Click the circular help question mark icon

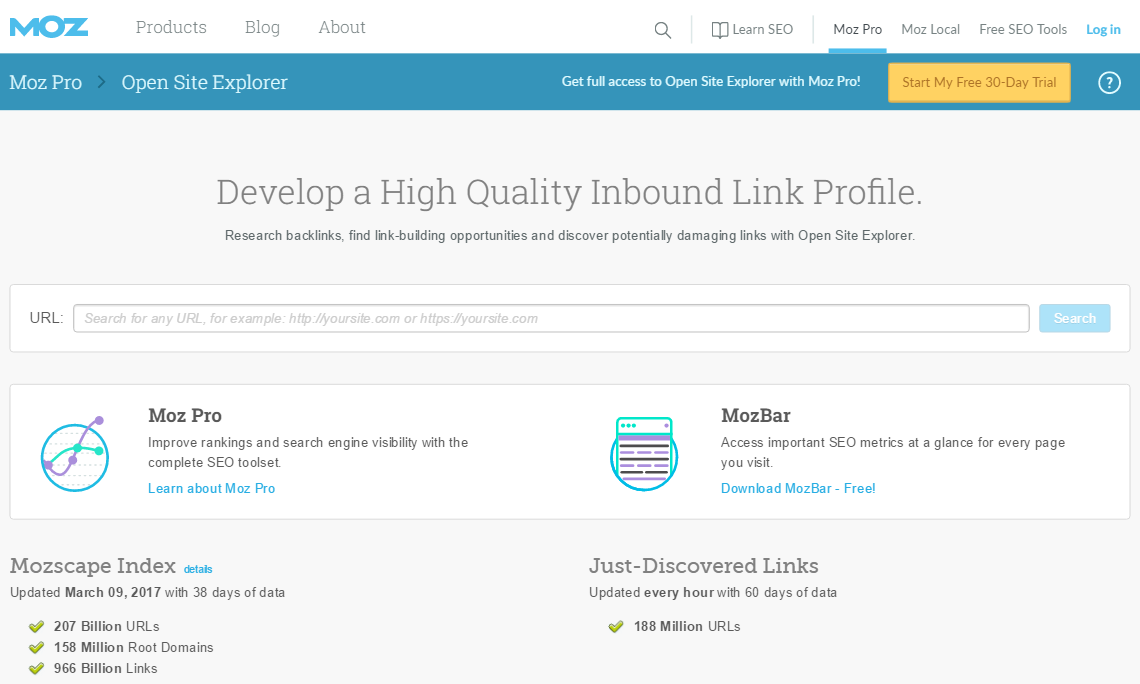pos(1108,82)
